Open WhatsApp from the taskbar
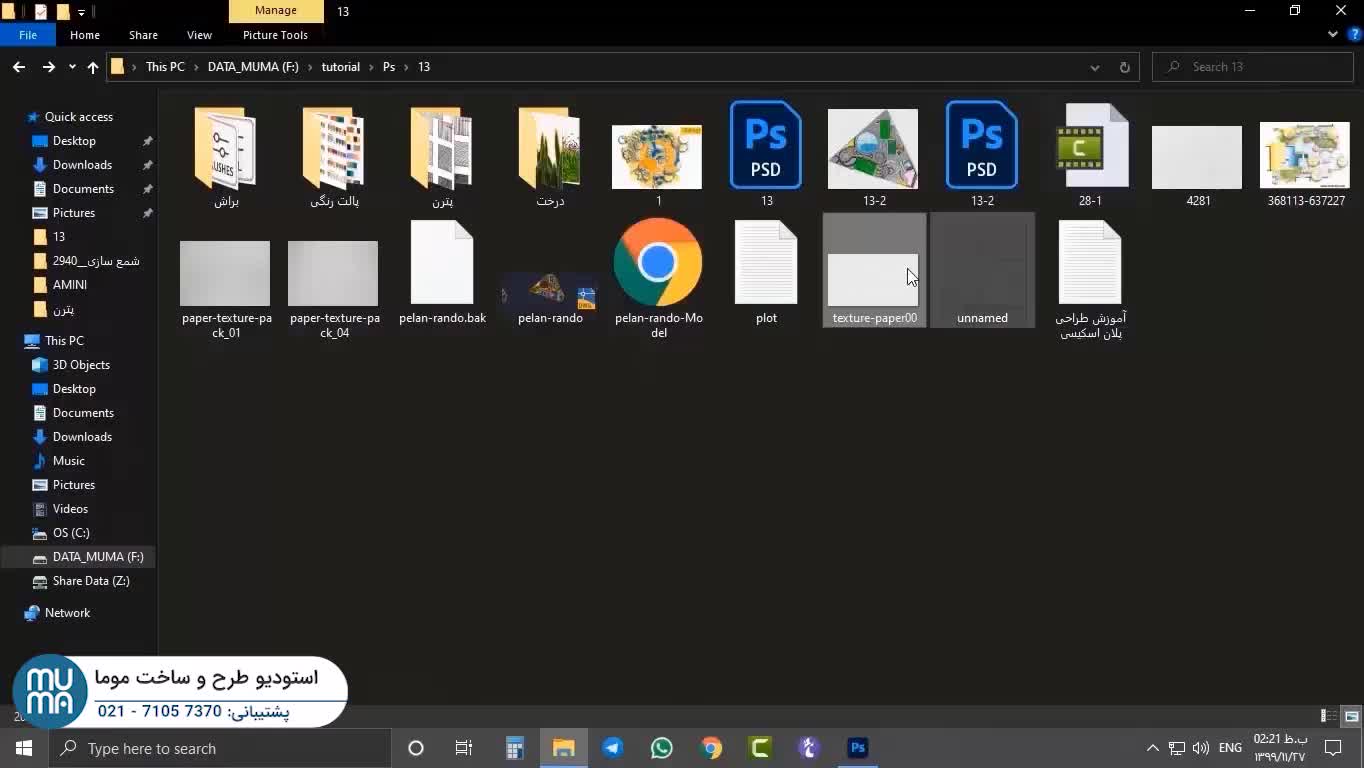The image size is (1364, 768). [x=661, y=748]
